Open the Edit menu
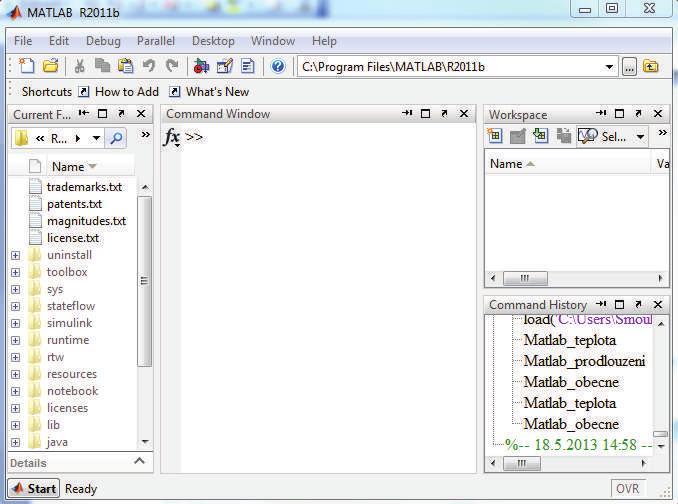 59,41
